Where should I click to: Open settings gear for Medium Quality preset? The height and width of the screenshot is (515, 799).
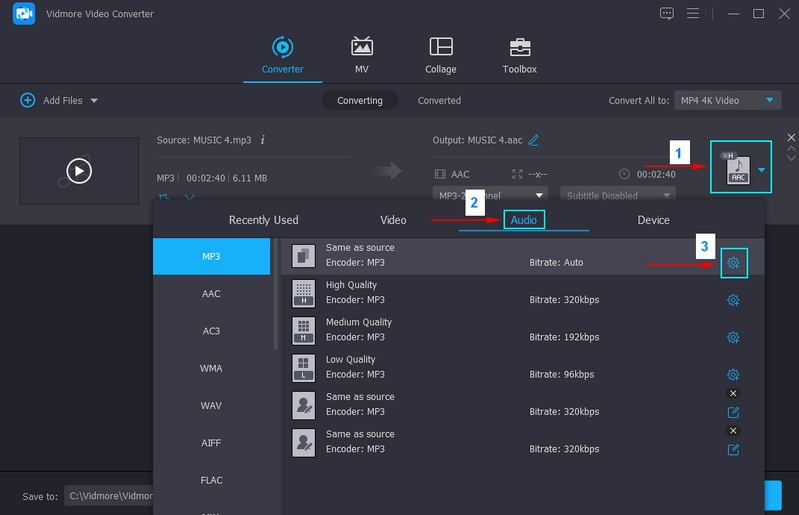(x=733, y=337)
